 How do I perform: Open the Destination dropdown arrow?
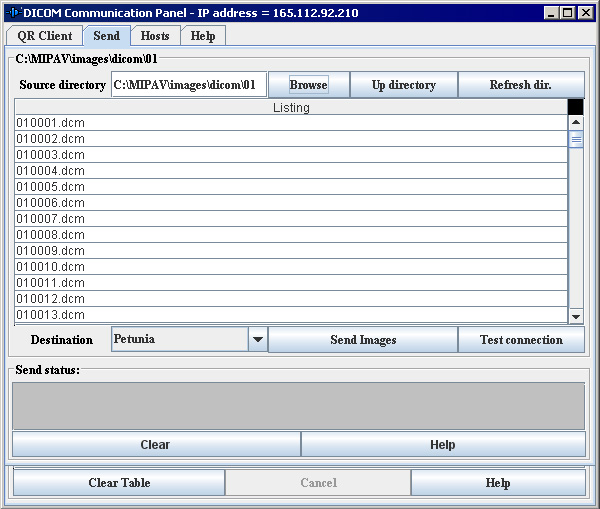(258, 340)
